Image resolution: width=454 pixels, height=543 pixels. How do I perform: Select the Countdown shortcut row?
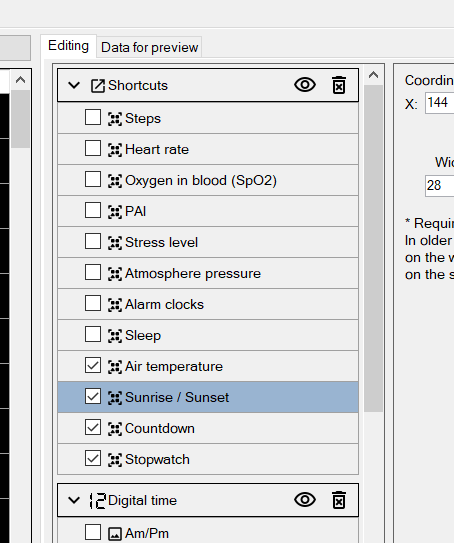tap(208, 428)
